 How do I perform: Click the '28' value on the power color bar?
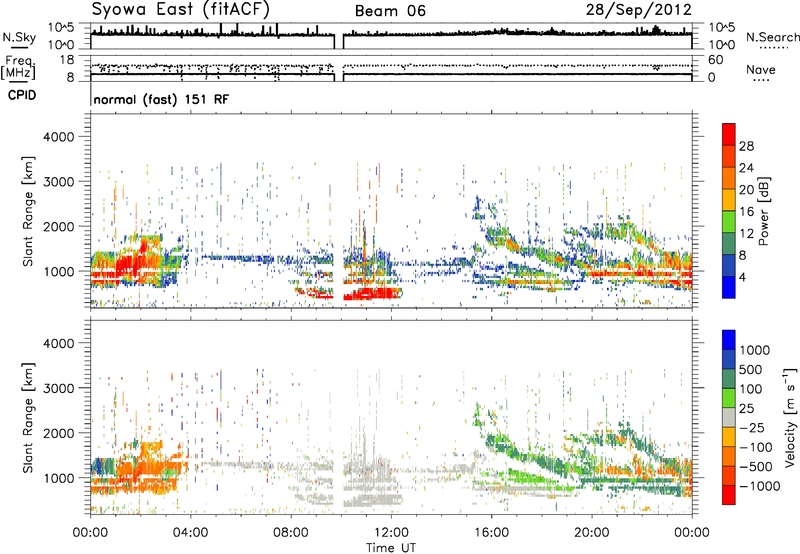point(746,146)
